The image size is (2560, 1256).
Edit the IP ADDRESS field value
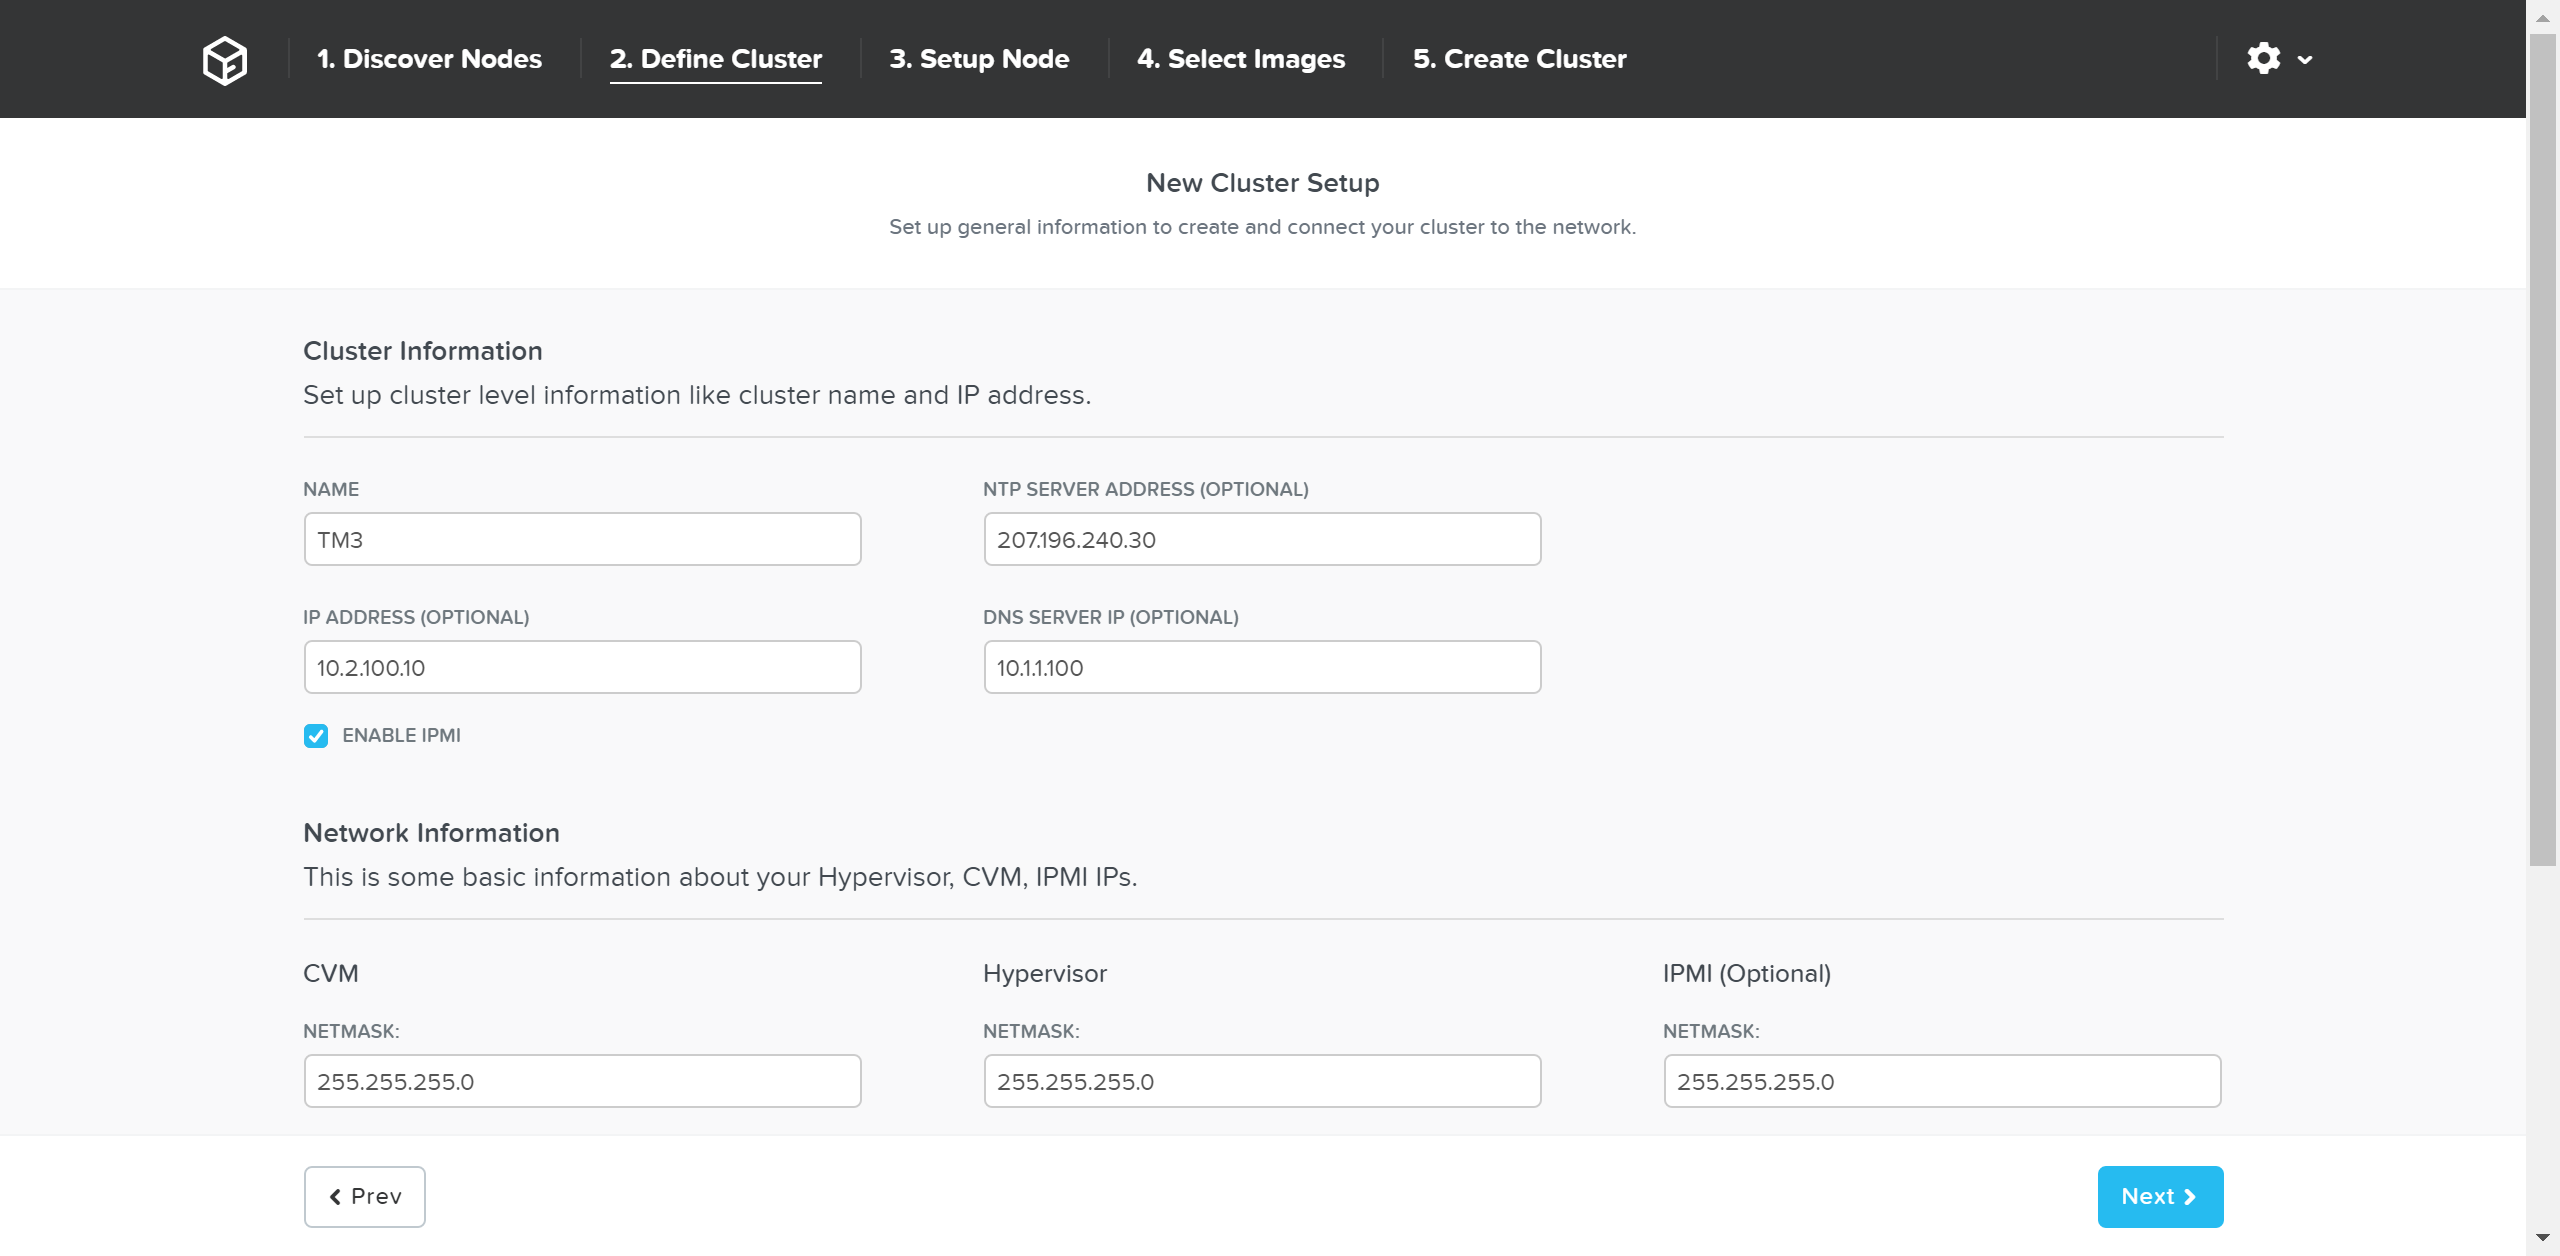(x=580, y=666)
